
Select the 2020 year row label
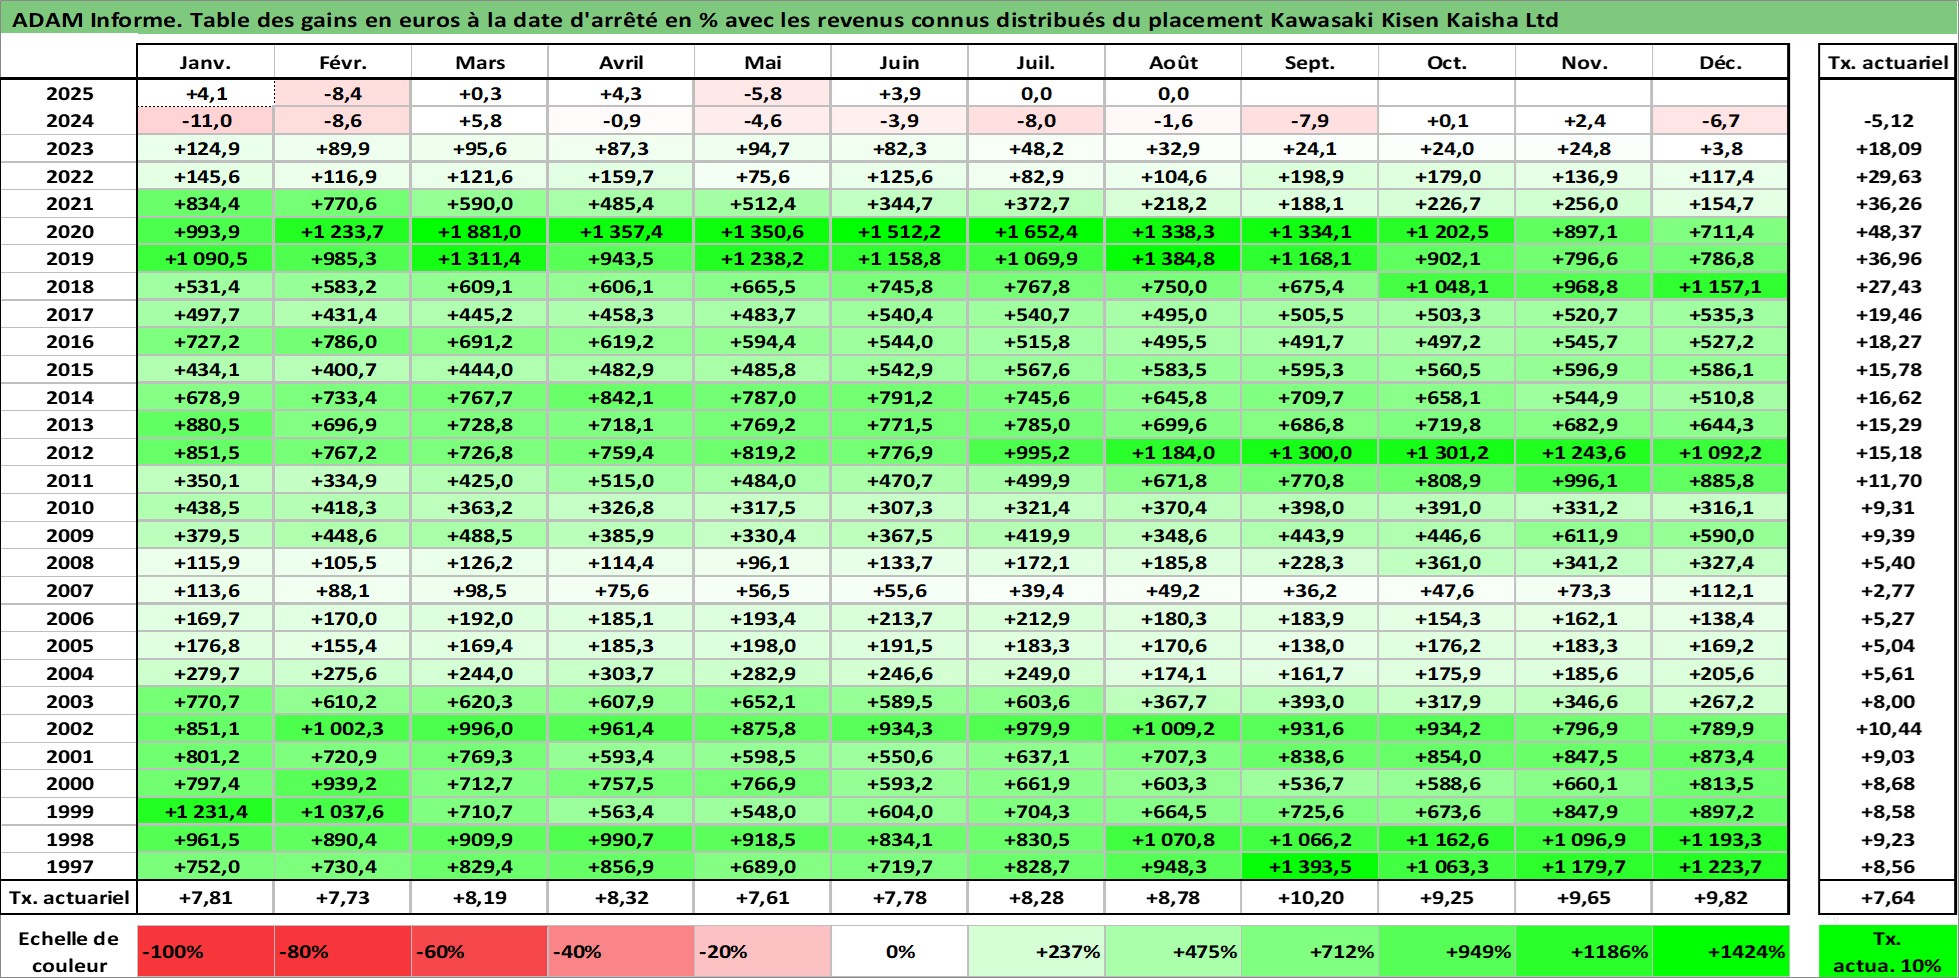70,232
